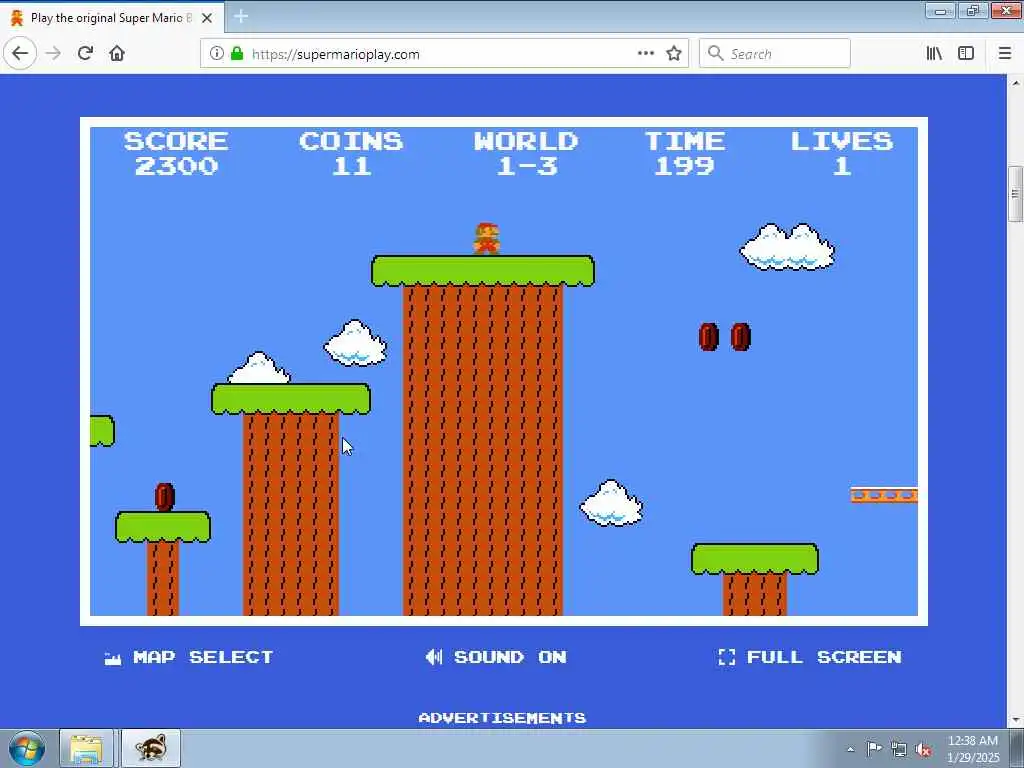Close the Super Mario browser tab
This screenshot has width=1024, height=768.
coord(207,18)
